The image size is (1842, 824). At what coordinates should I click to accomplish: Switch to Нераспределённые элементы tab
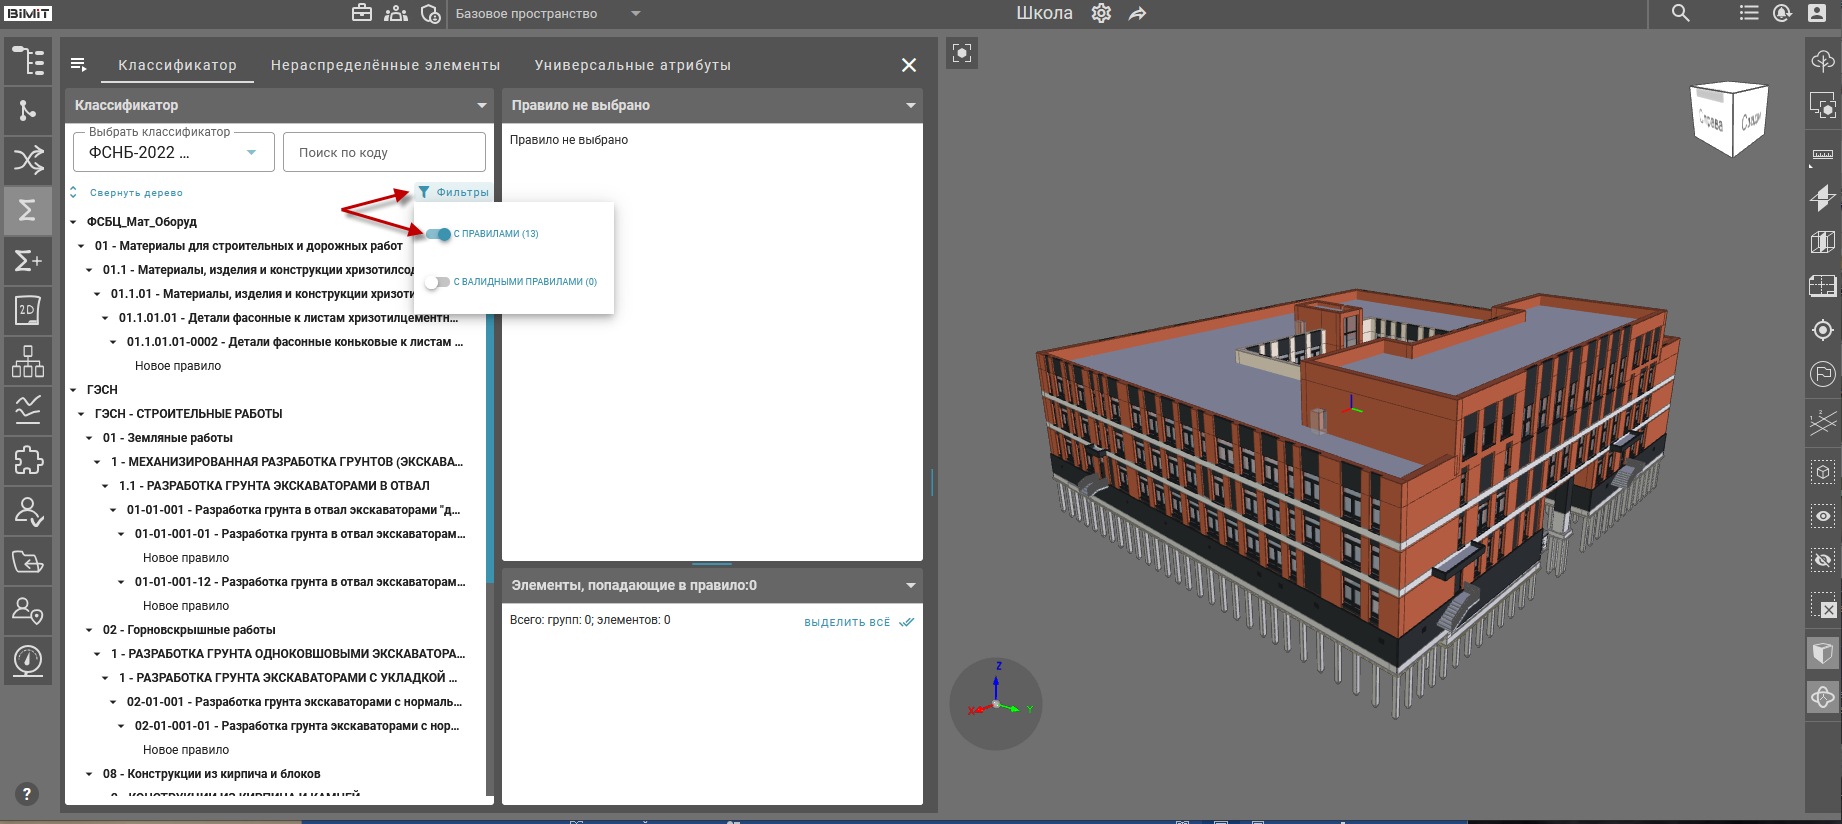(x=385, y=65)
